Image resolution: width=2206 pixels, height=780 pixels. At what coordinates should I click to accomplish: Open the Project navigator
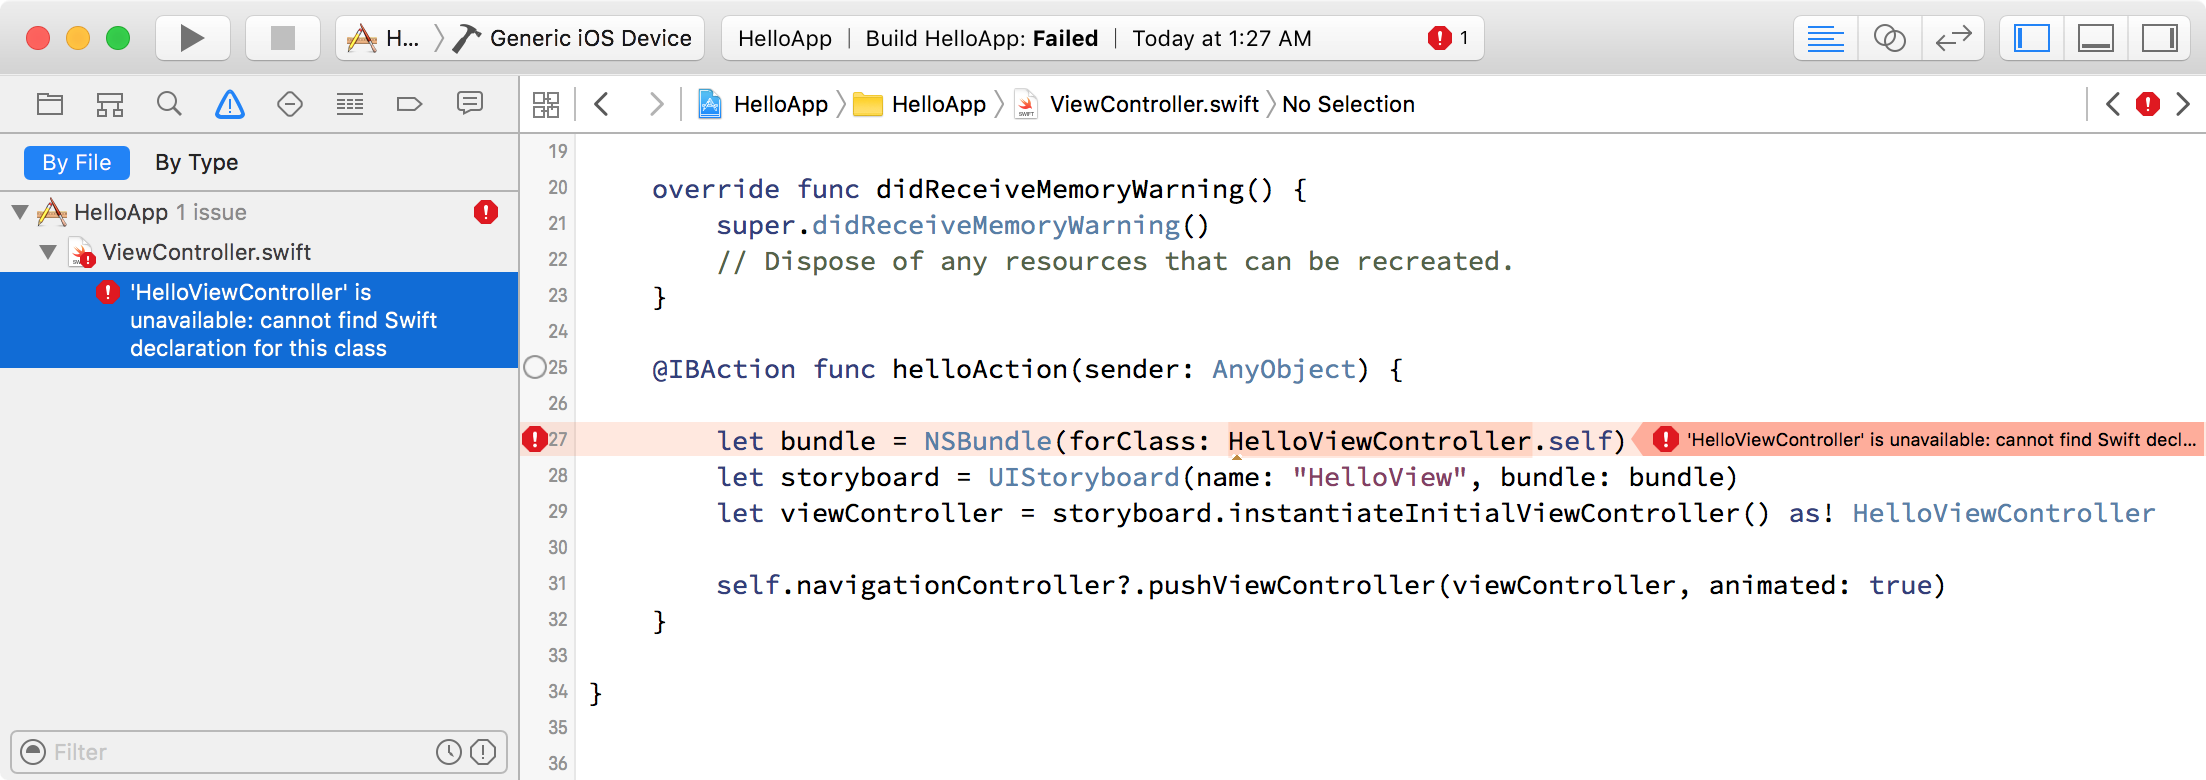50,104
